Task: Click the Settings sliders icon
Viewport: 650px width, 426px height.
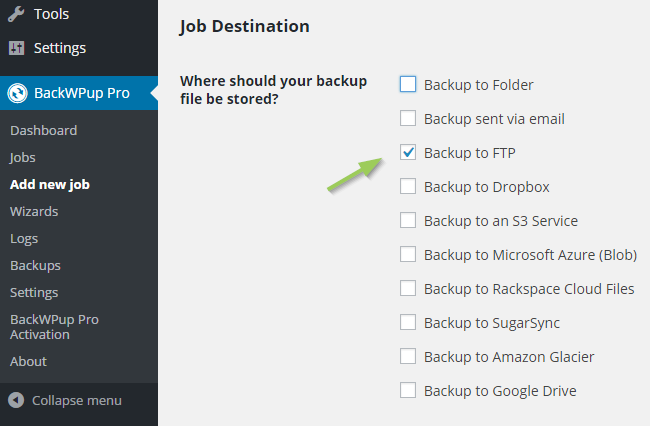Action: pyautogui.click(x=17, y=48)
